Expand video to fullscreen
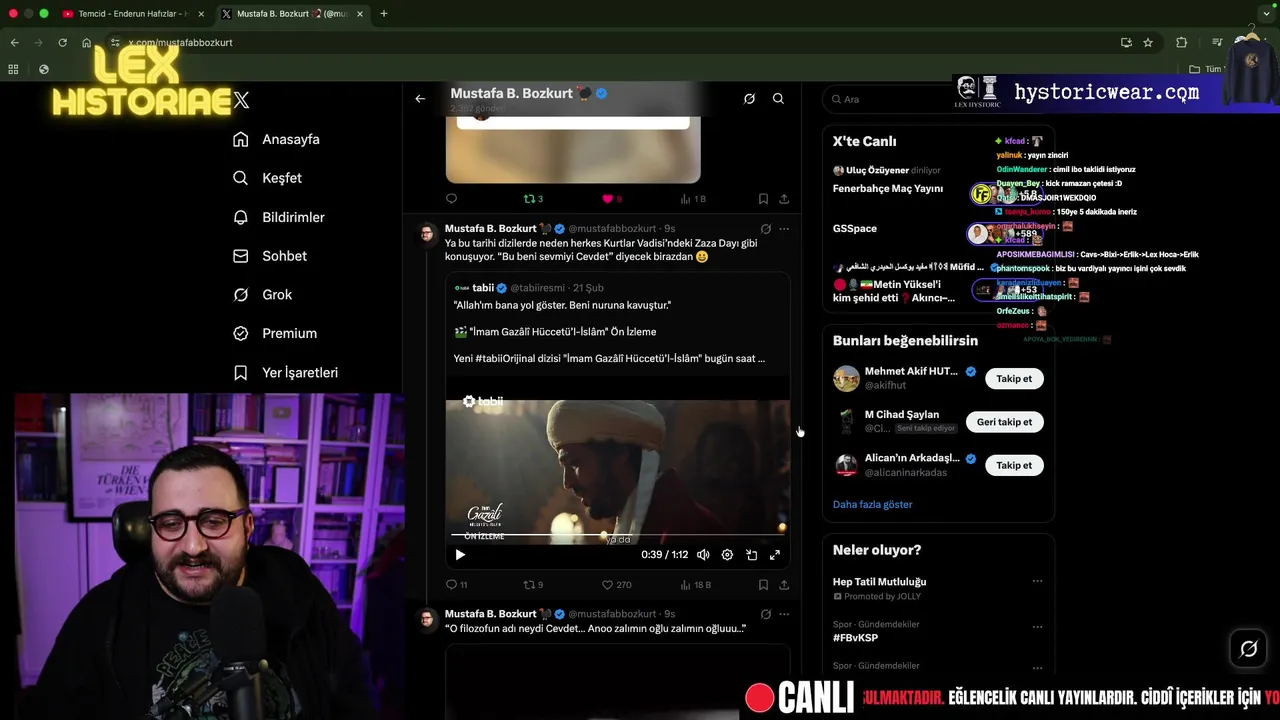The image size is (1280, 720). point(774,555)
